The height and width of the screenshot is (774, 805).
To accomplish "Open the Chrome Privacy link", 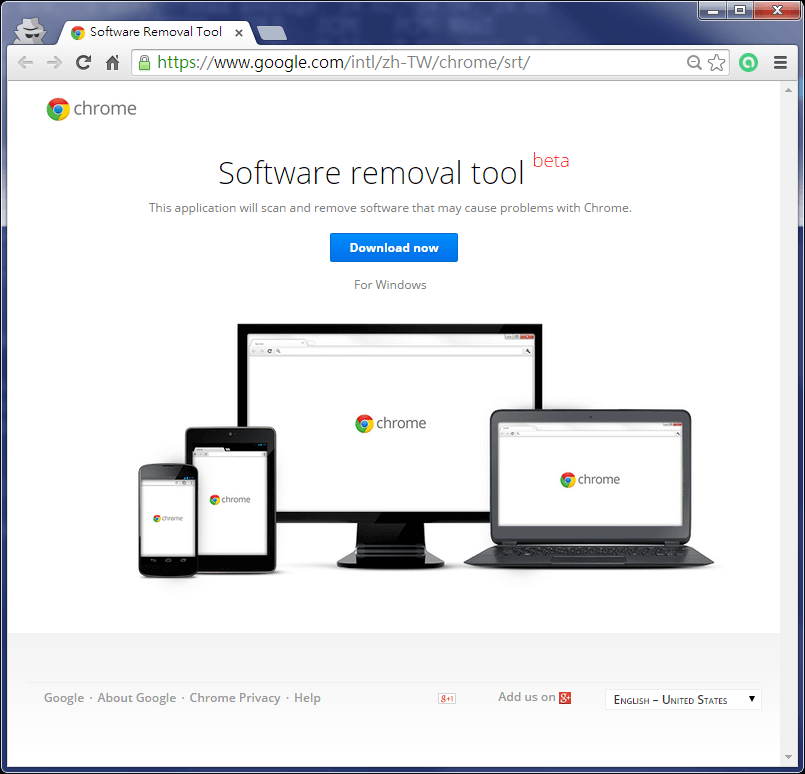I will 235,697.
